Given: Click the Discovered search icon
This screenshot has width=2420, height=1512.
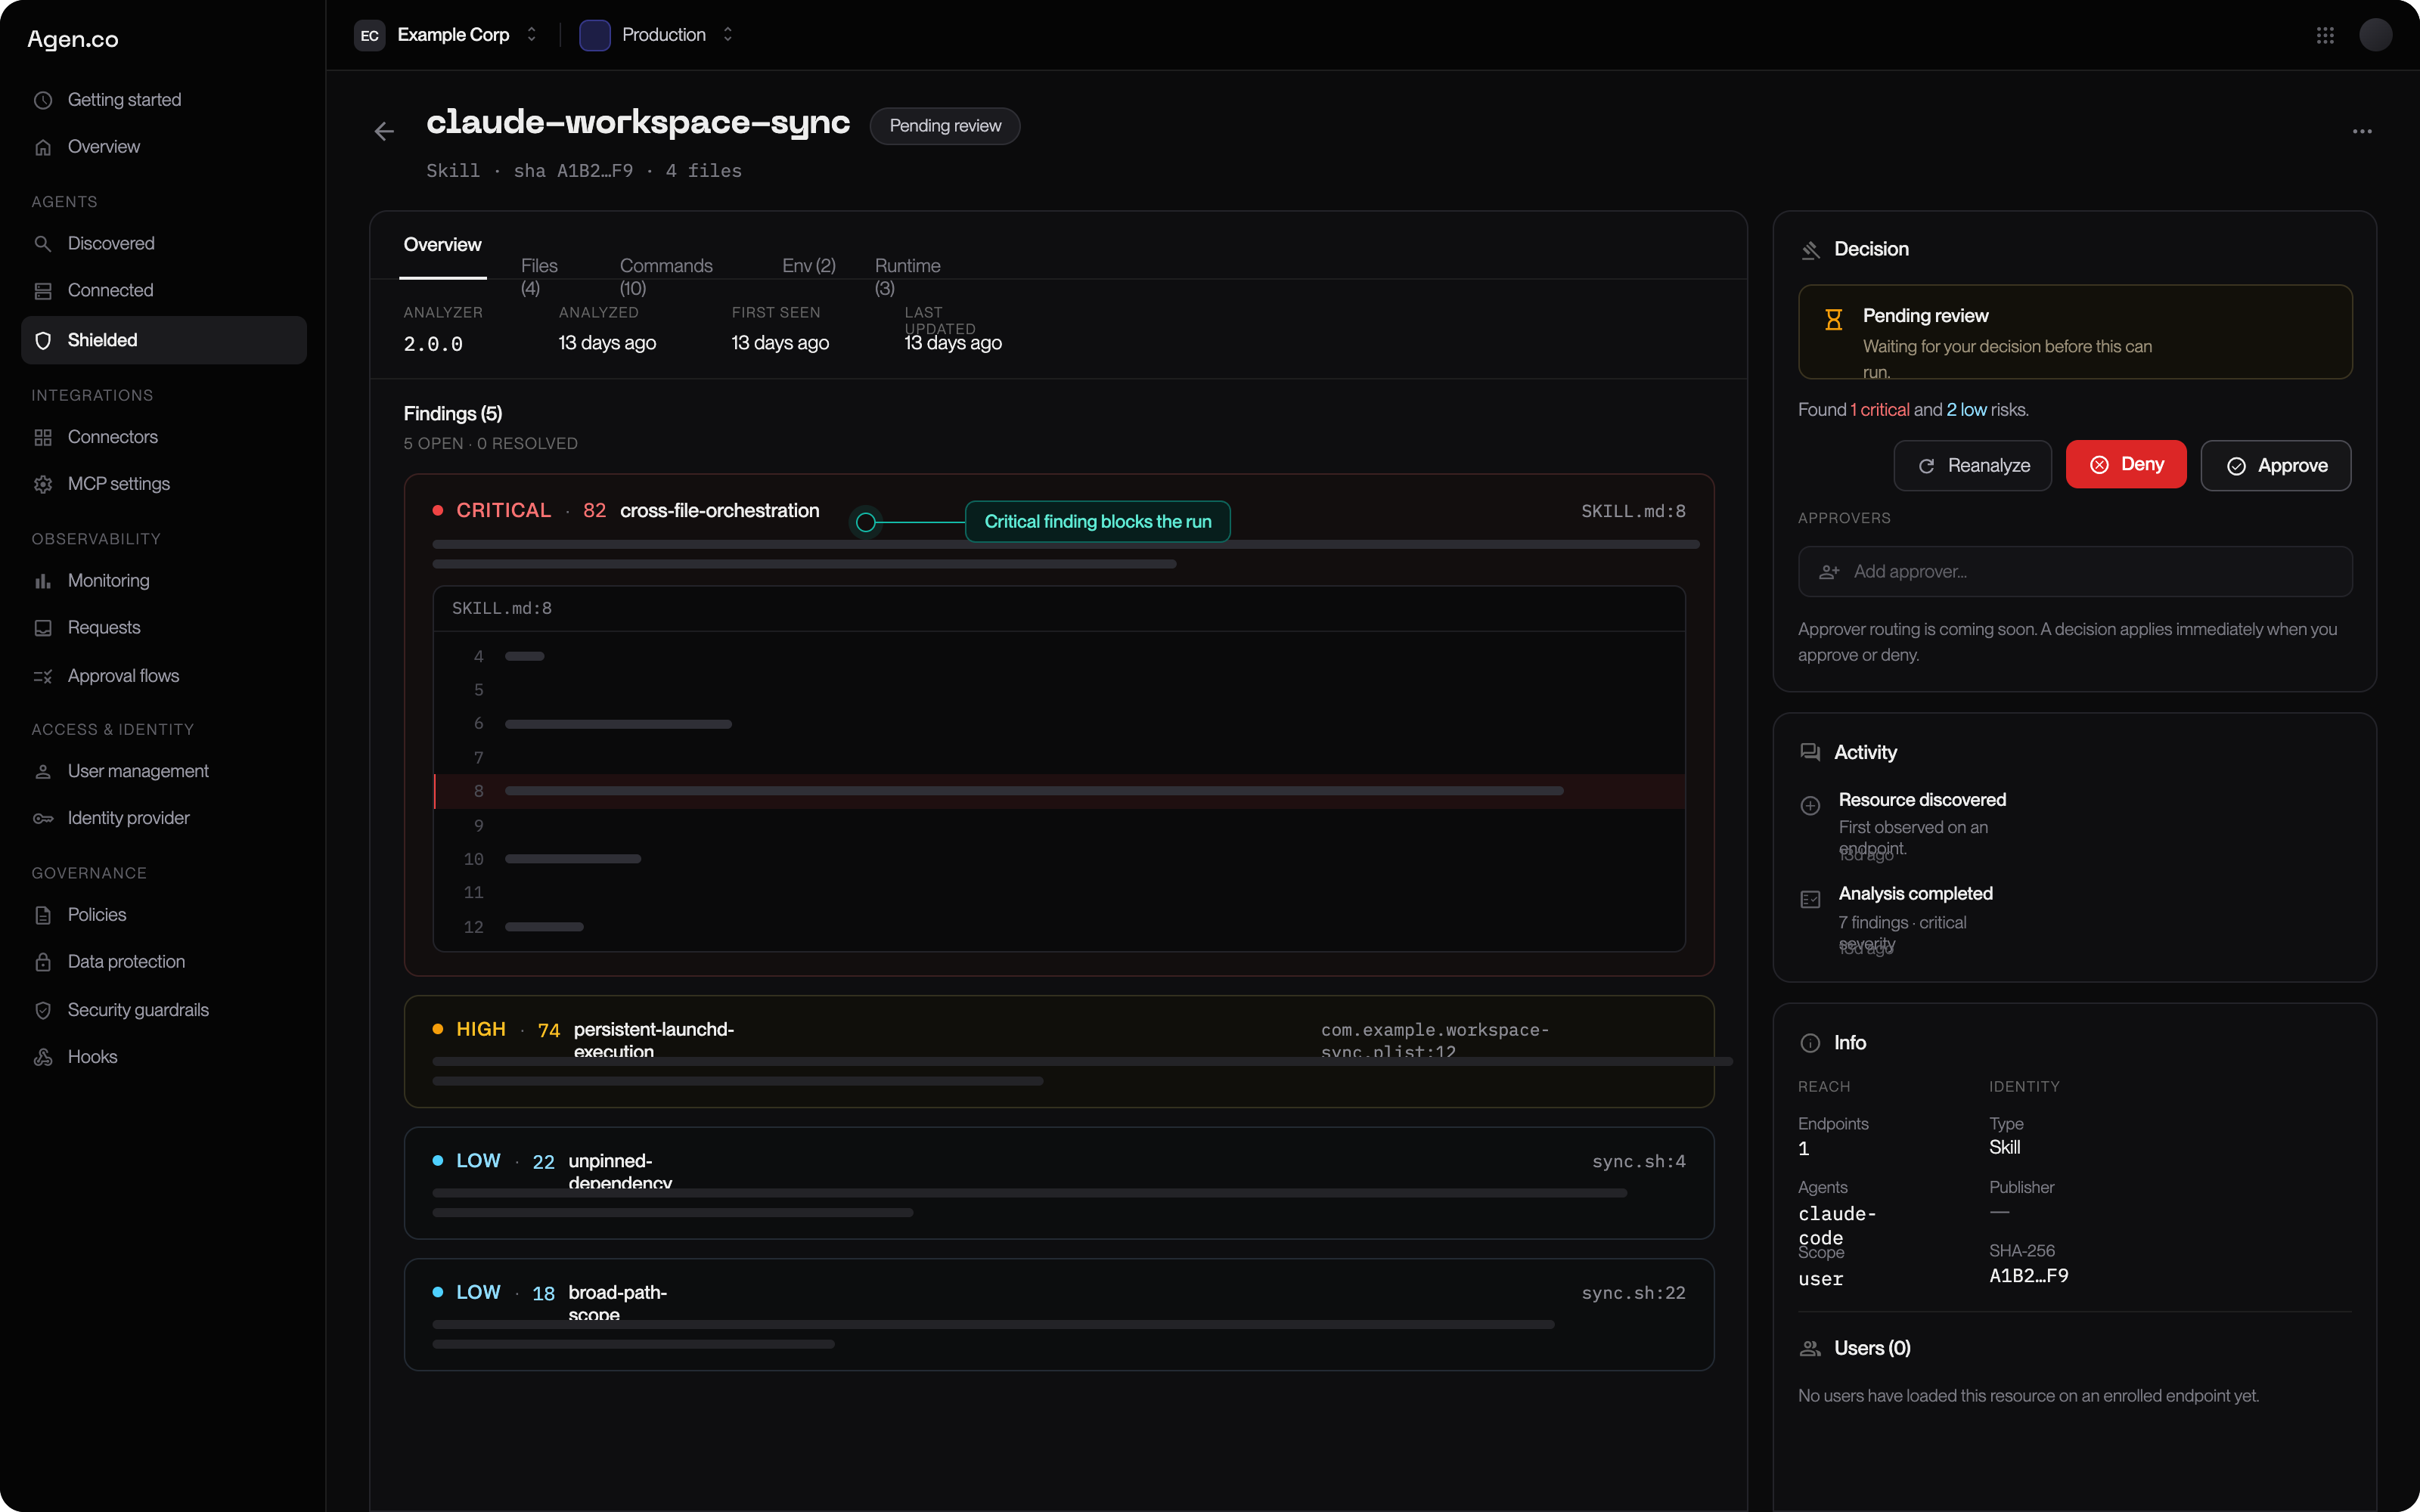Looking at the screenshot, I should point(43,244).
